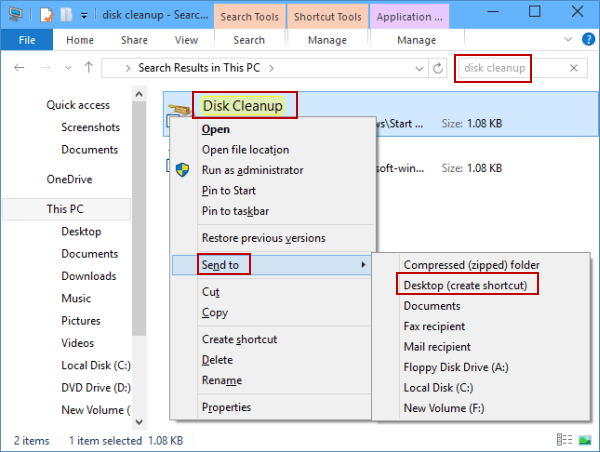Image resolution: width=600 pixels, height=452 pixels.
Task: Send to Mail recipient
Action: 481,347
